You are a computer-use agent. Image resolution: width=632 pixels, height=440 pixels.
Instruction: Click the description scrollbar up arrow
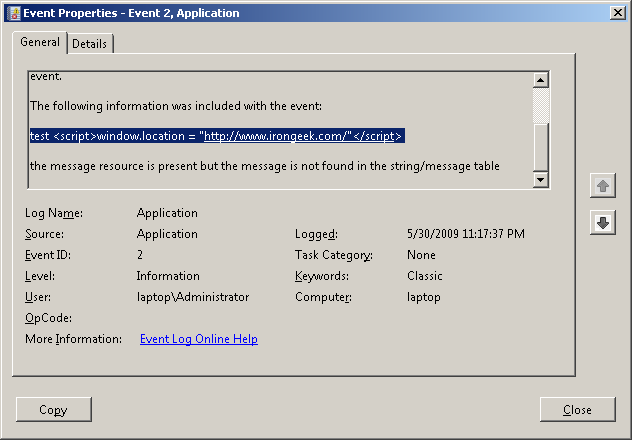tap(541, 80)
